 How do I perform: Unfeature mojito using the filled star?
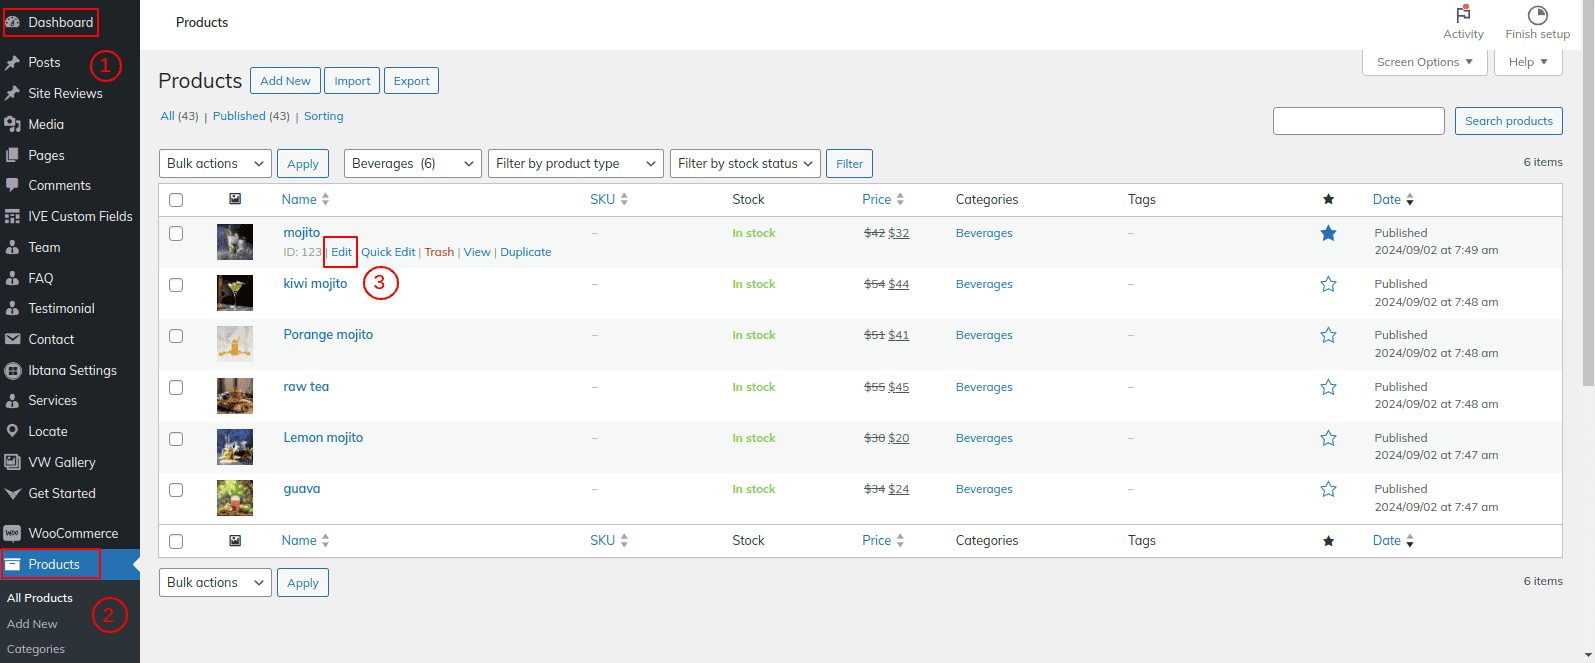pyautogui.click(x=1328, y=233)
